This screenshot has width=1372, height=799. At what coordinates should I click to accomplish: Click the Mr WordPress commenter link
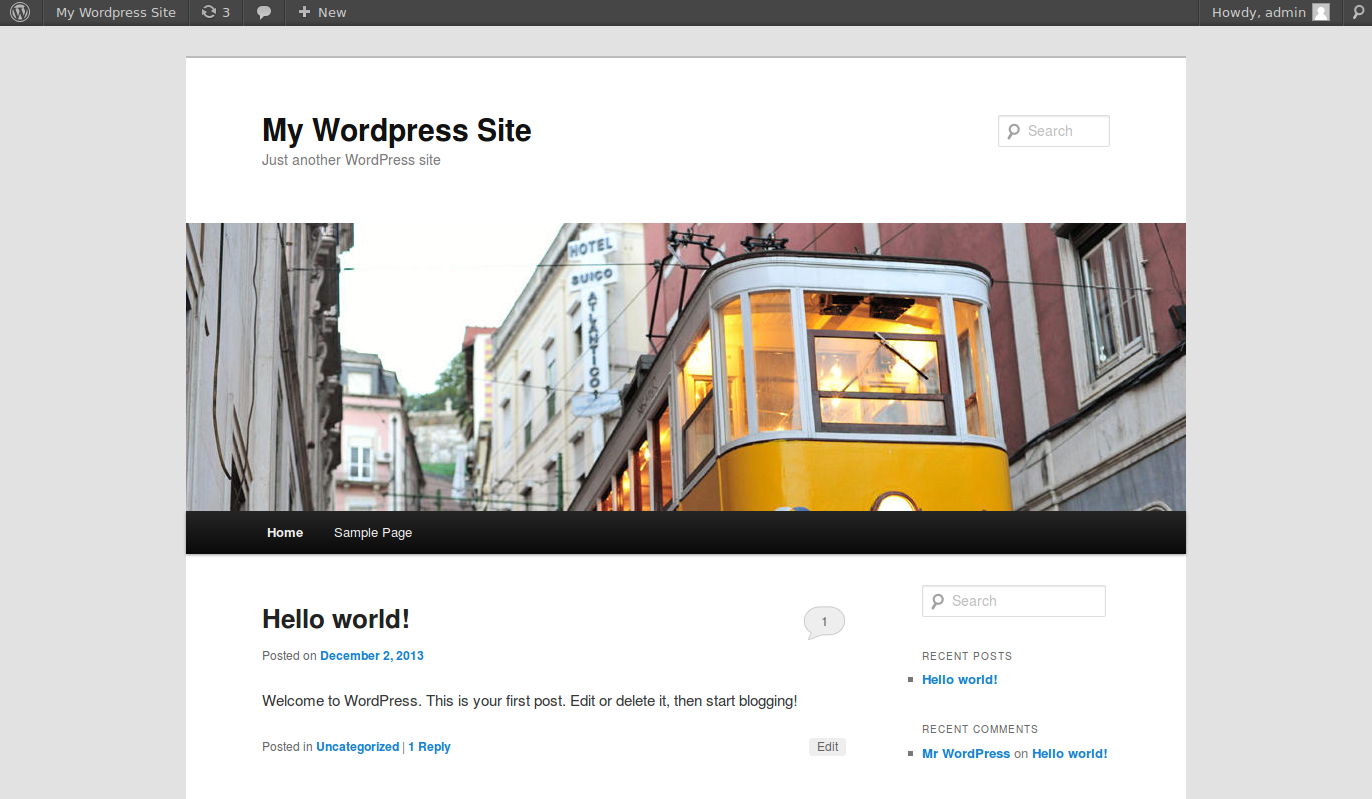(966, 754)
